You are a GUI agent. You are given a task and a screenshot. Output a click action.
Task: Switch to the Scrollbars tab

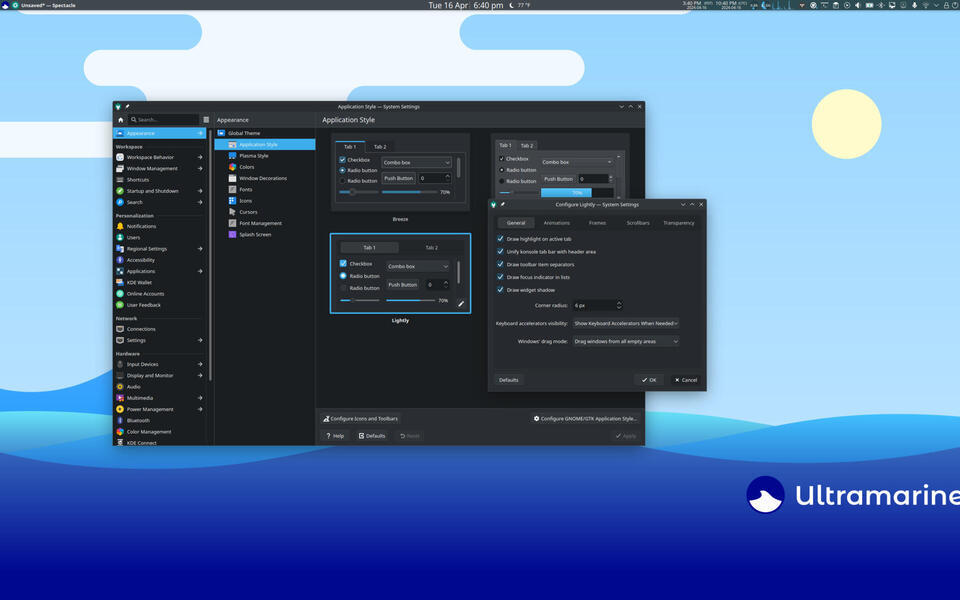pos(638,223)
